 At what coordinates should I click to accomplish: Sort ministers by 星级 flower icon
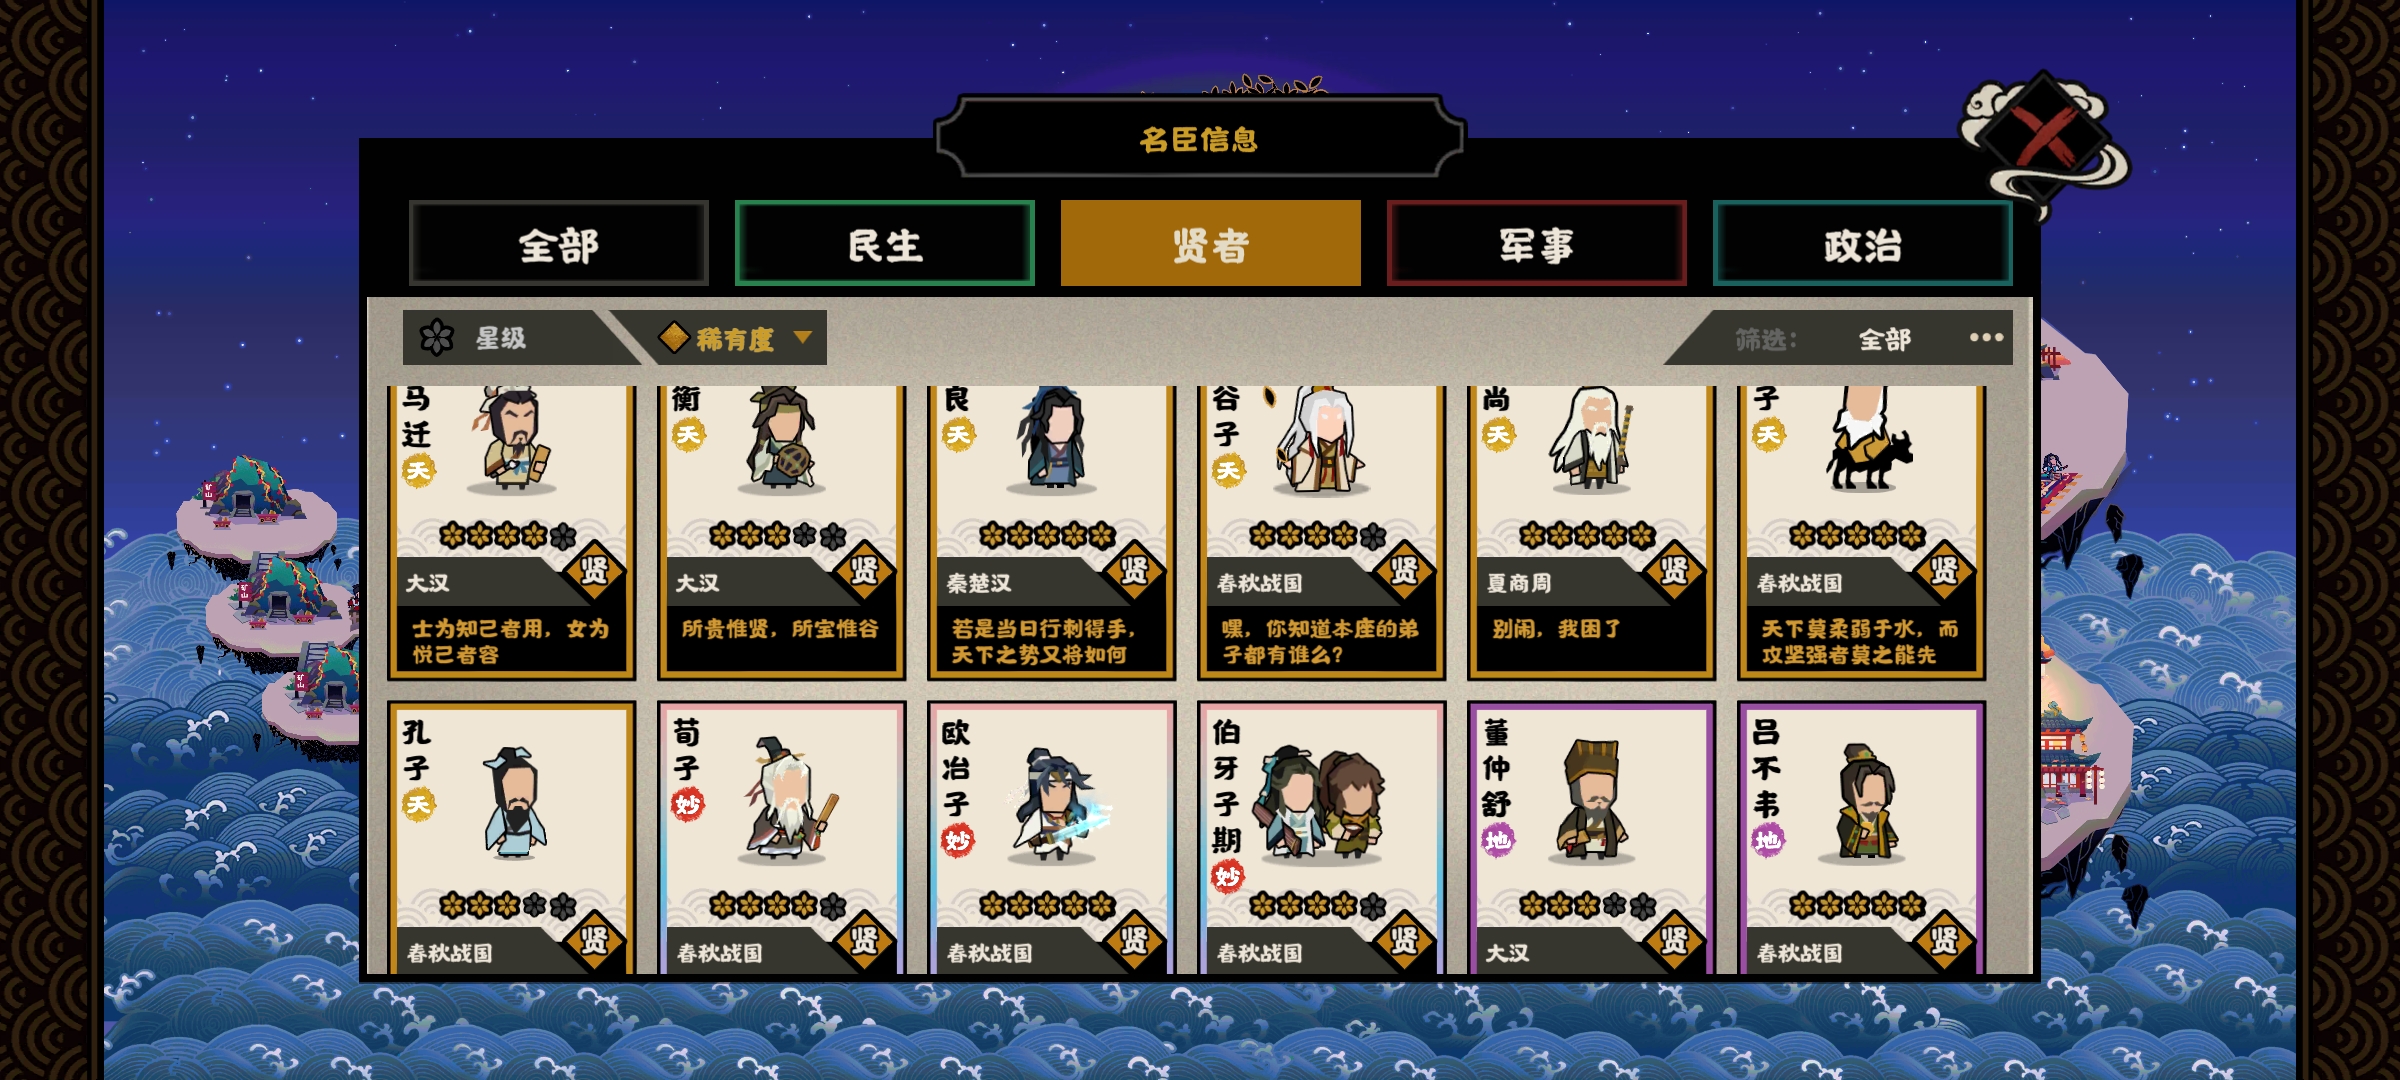pos(437,338)
